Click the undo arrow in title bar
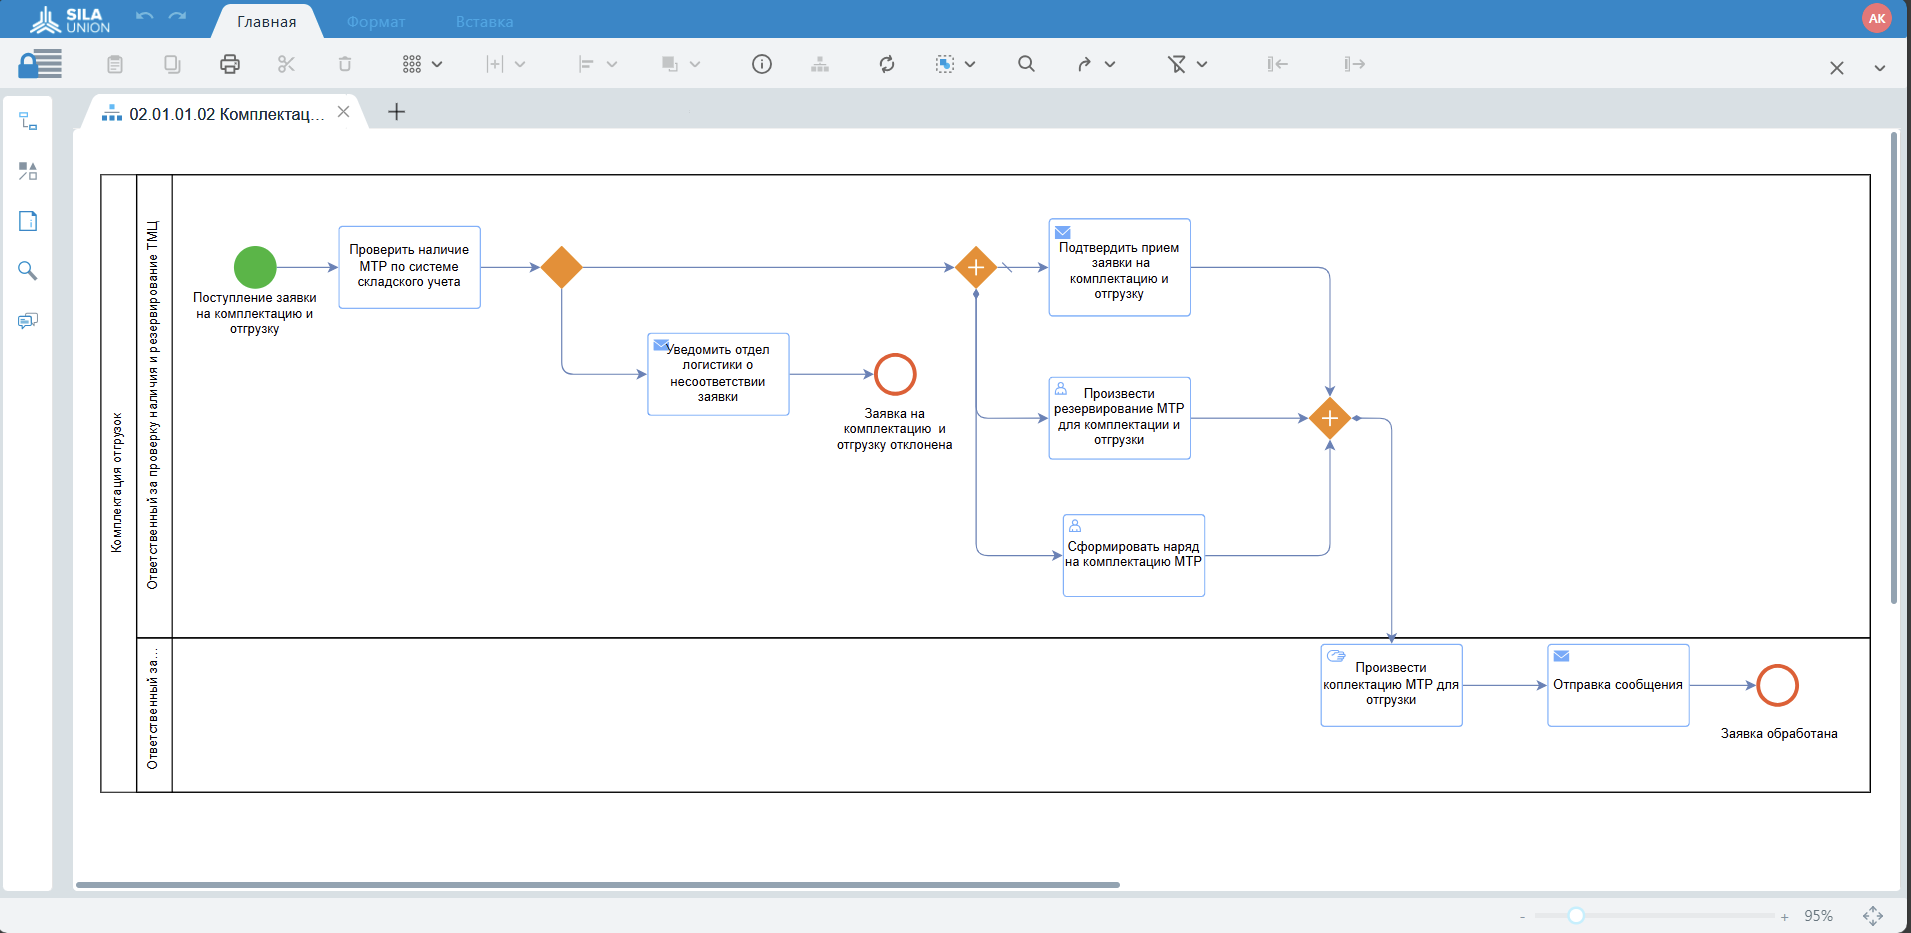 (145, 16)
